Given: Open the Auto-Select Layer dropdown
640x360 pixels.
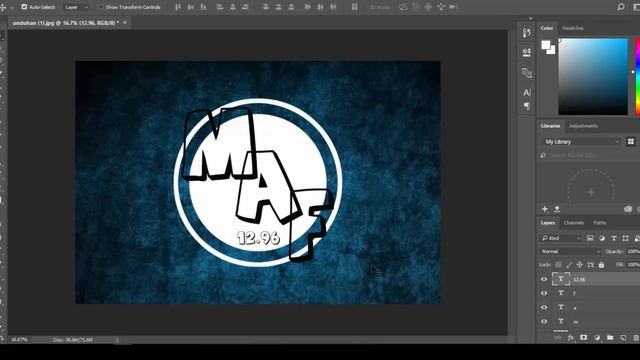Looking at the screenshot, I should 76,7.
